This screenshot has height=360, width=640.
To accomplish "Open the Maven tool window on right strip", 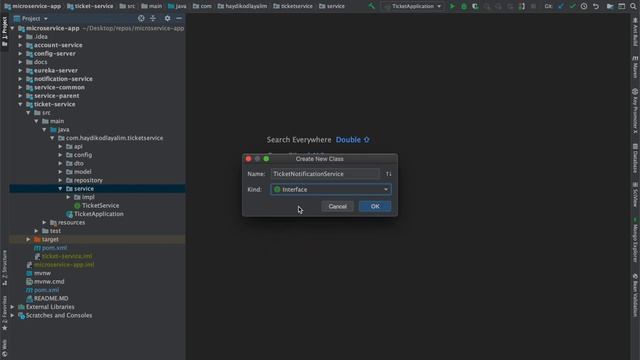I will click(635, 67).
